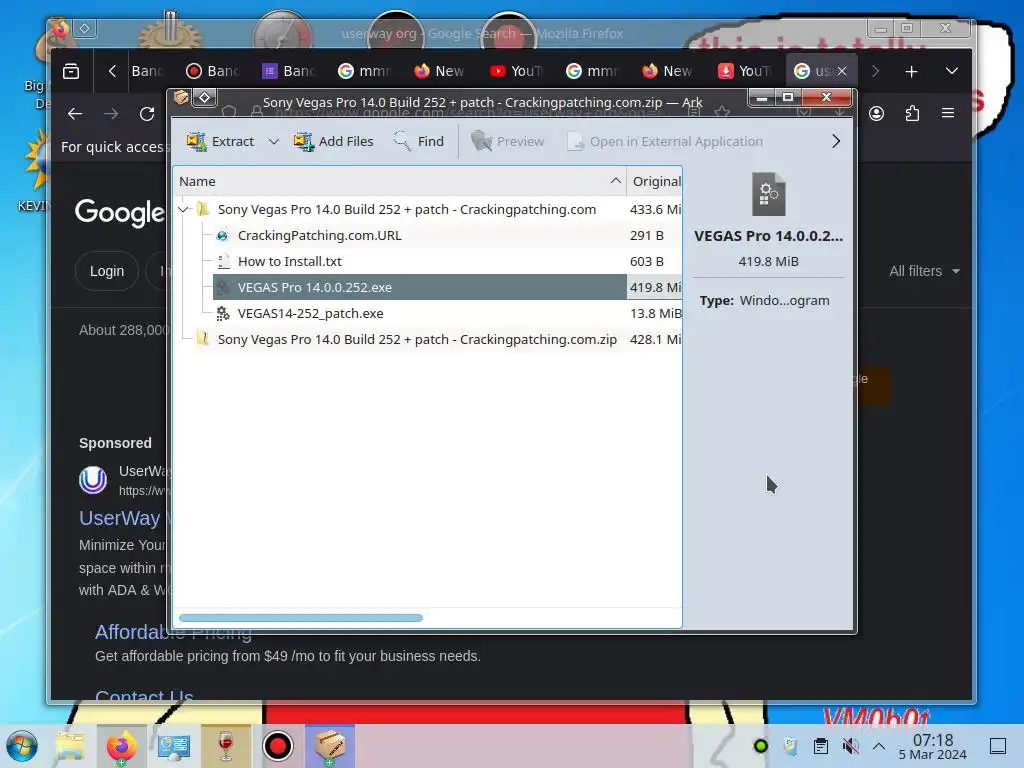
Task: Click Add Files in Ark toolbar
Action: 334,141
